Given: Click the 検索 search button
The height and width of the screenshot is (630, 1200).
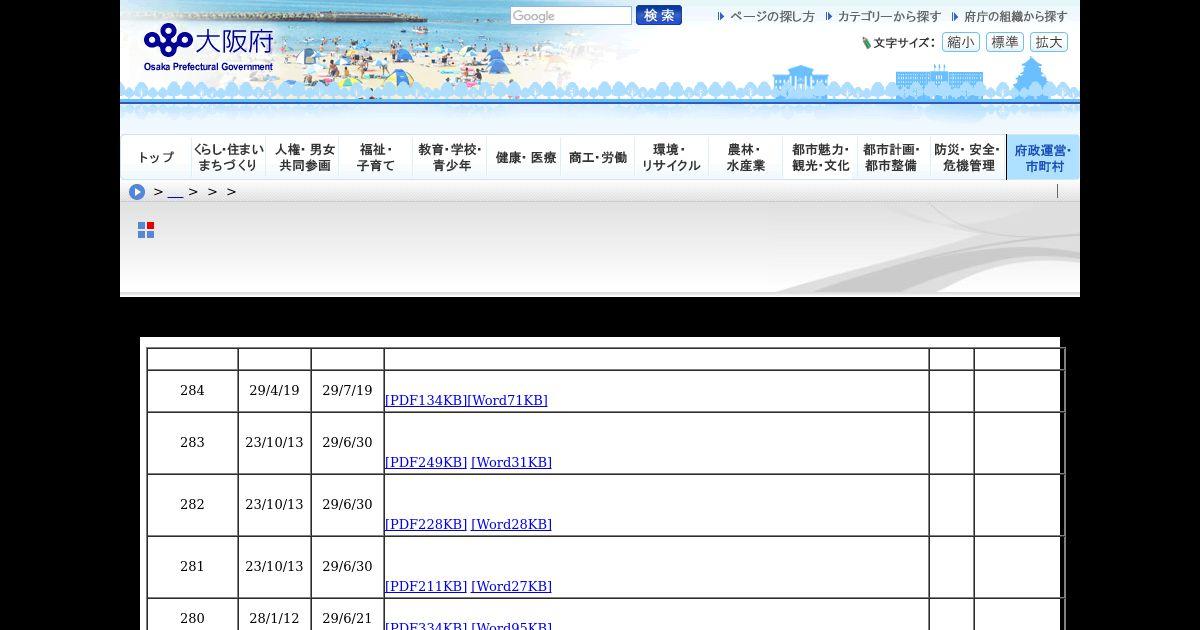Looking at the screenshot, I should [659, 15].
